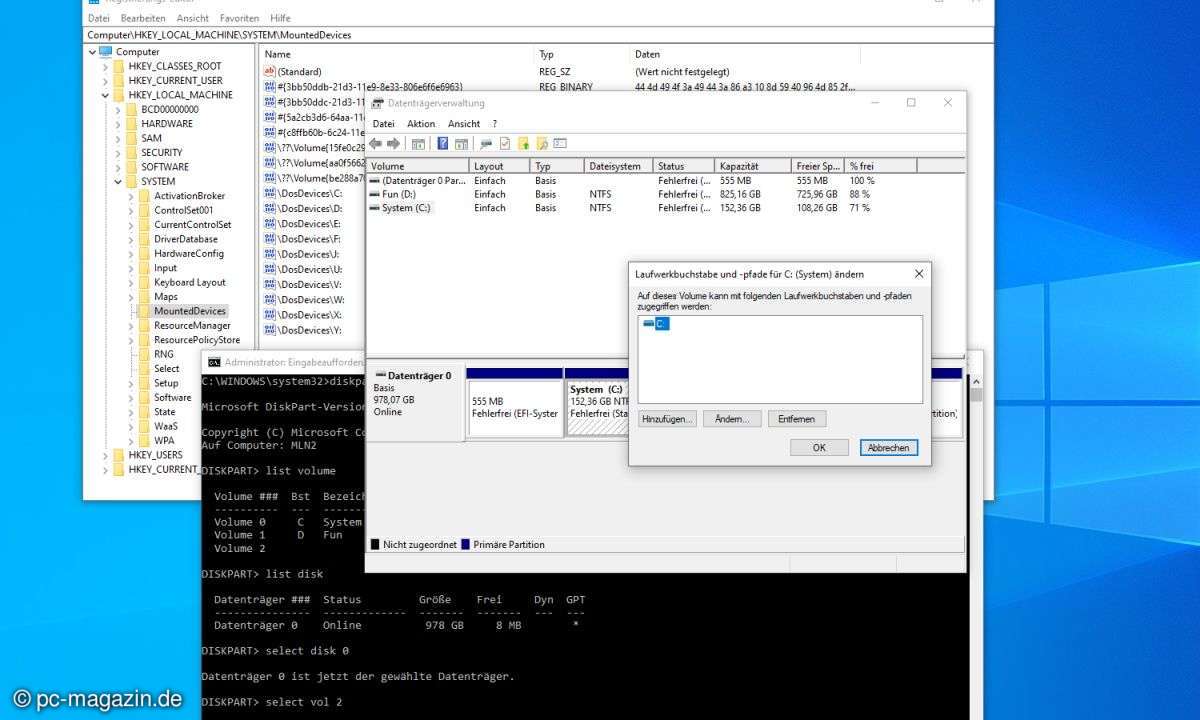Open Bearbeiten menu in Registrierungs-Editor
The image size is (1200, 720).
pos(143,18)
